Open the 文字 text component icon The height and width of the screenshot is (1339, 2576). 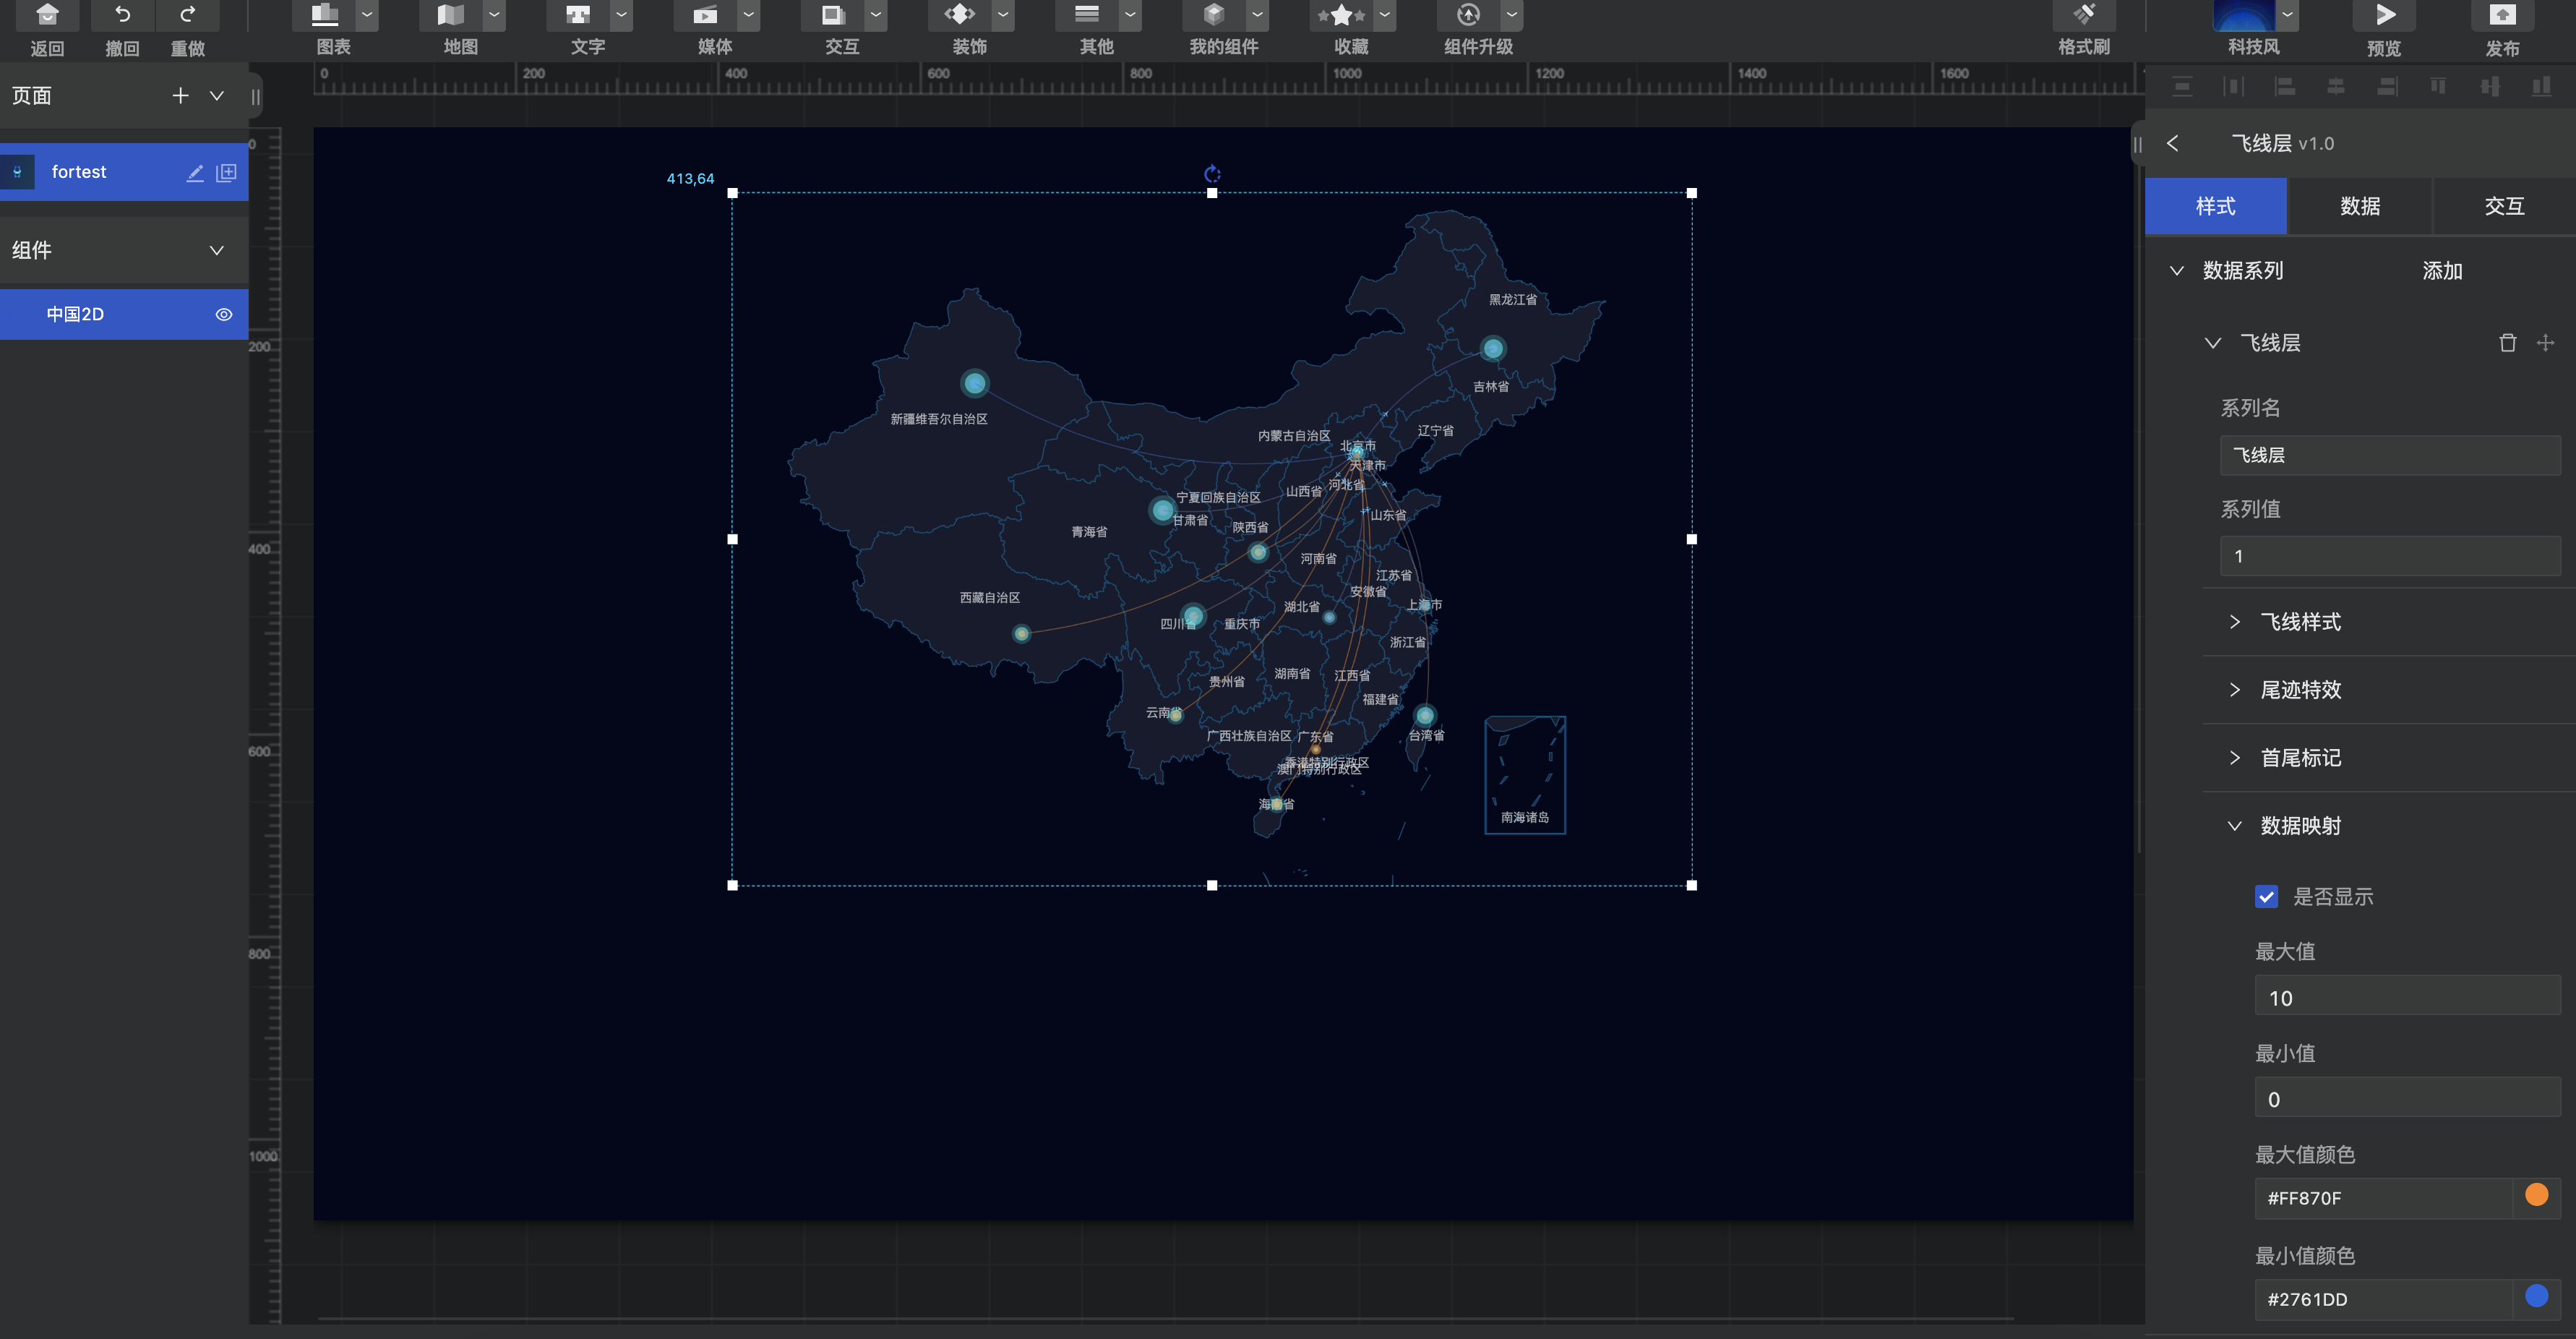coord(578,15)
